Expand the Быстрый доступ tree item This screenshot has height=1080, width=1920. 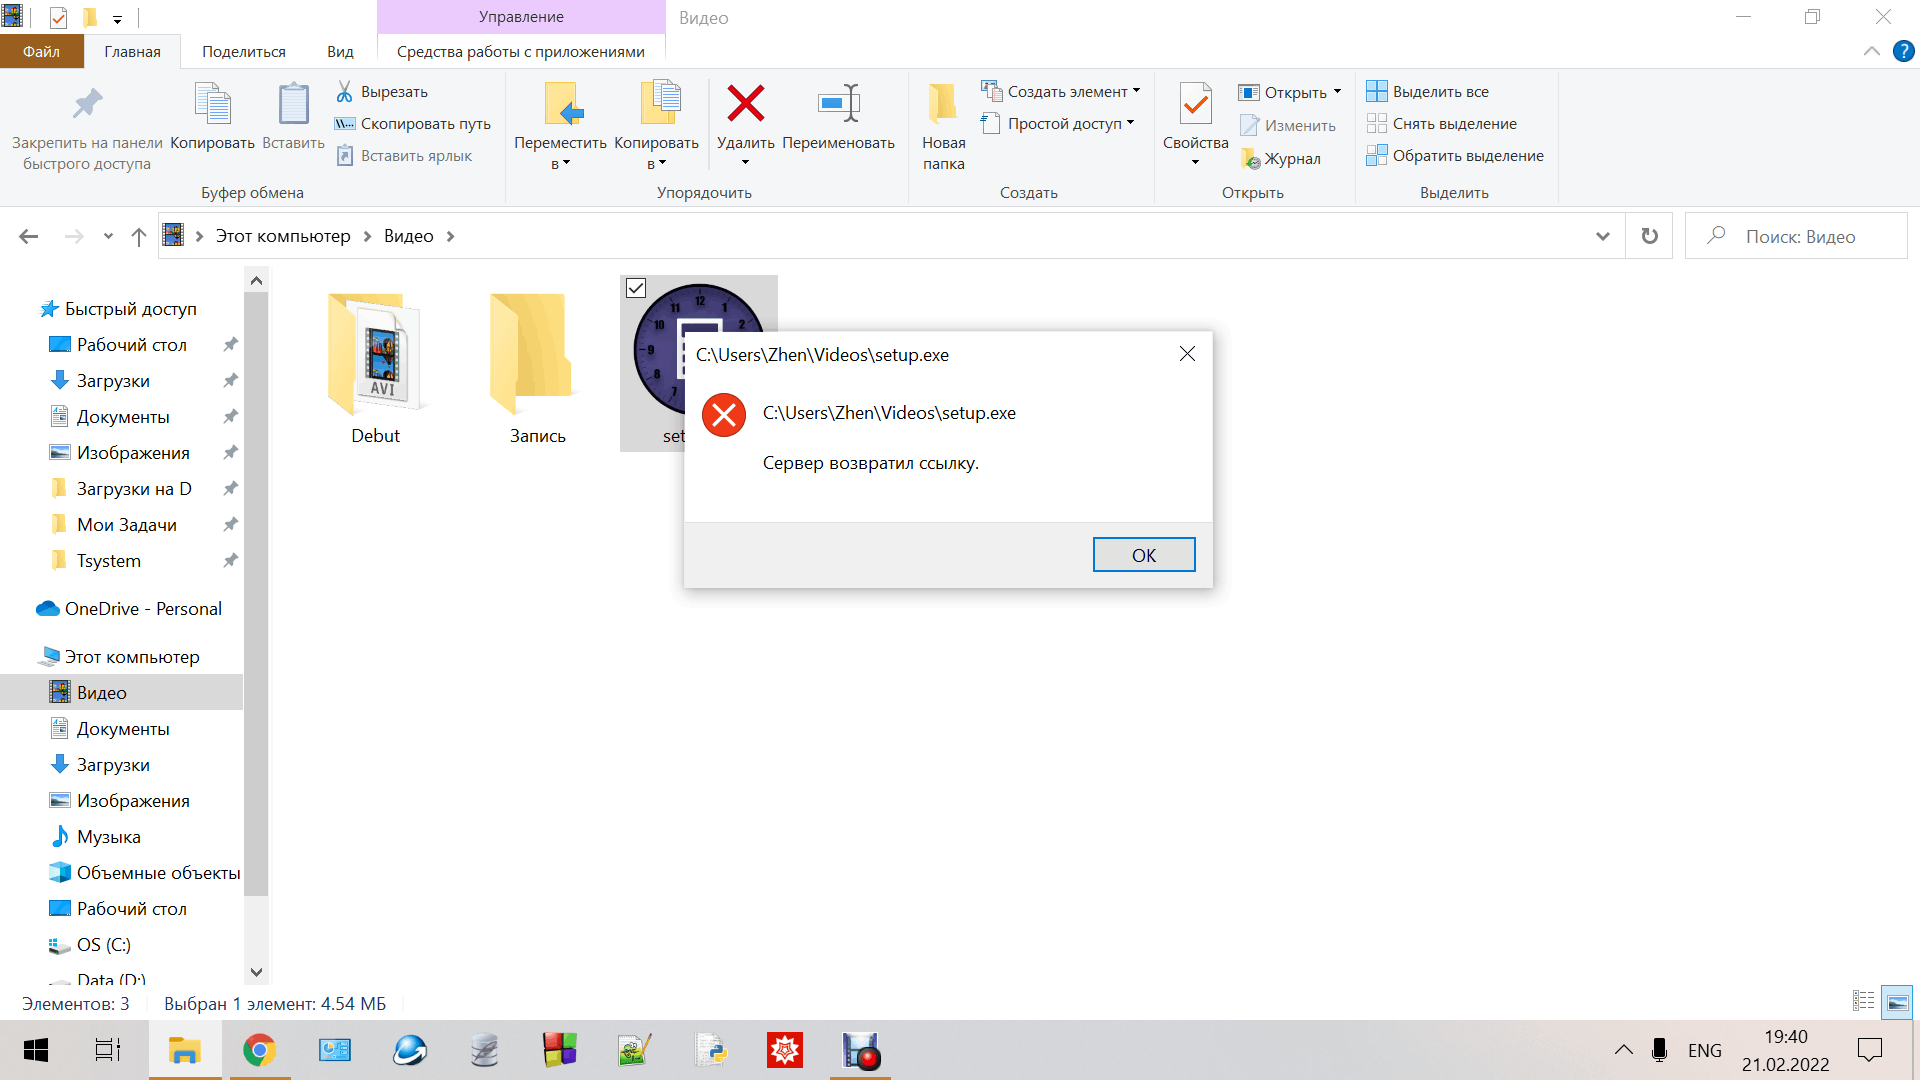(21, 309)
